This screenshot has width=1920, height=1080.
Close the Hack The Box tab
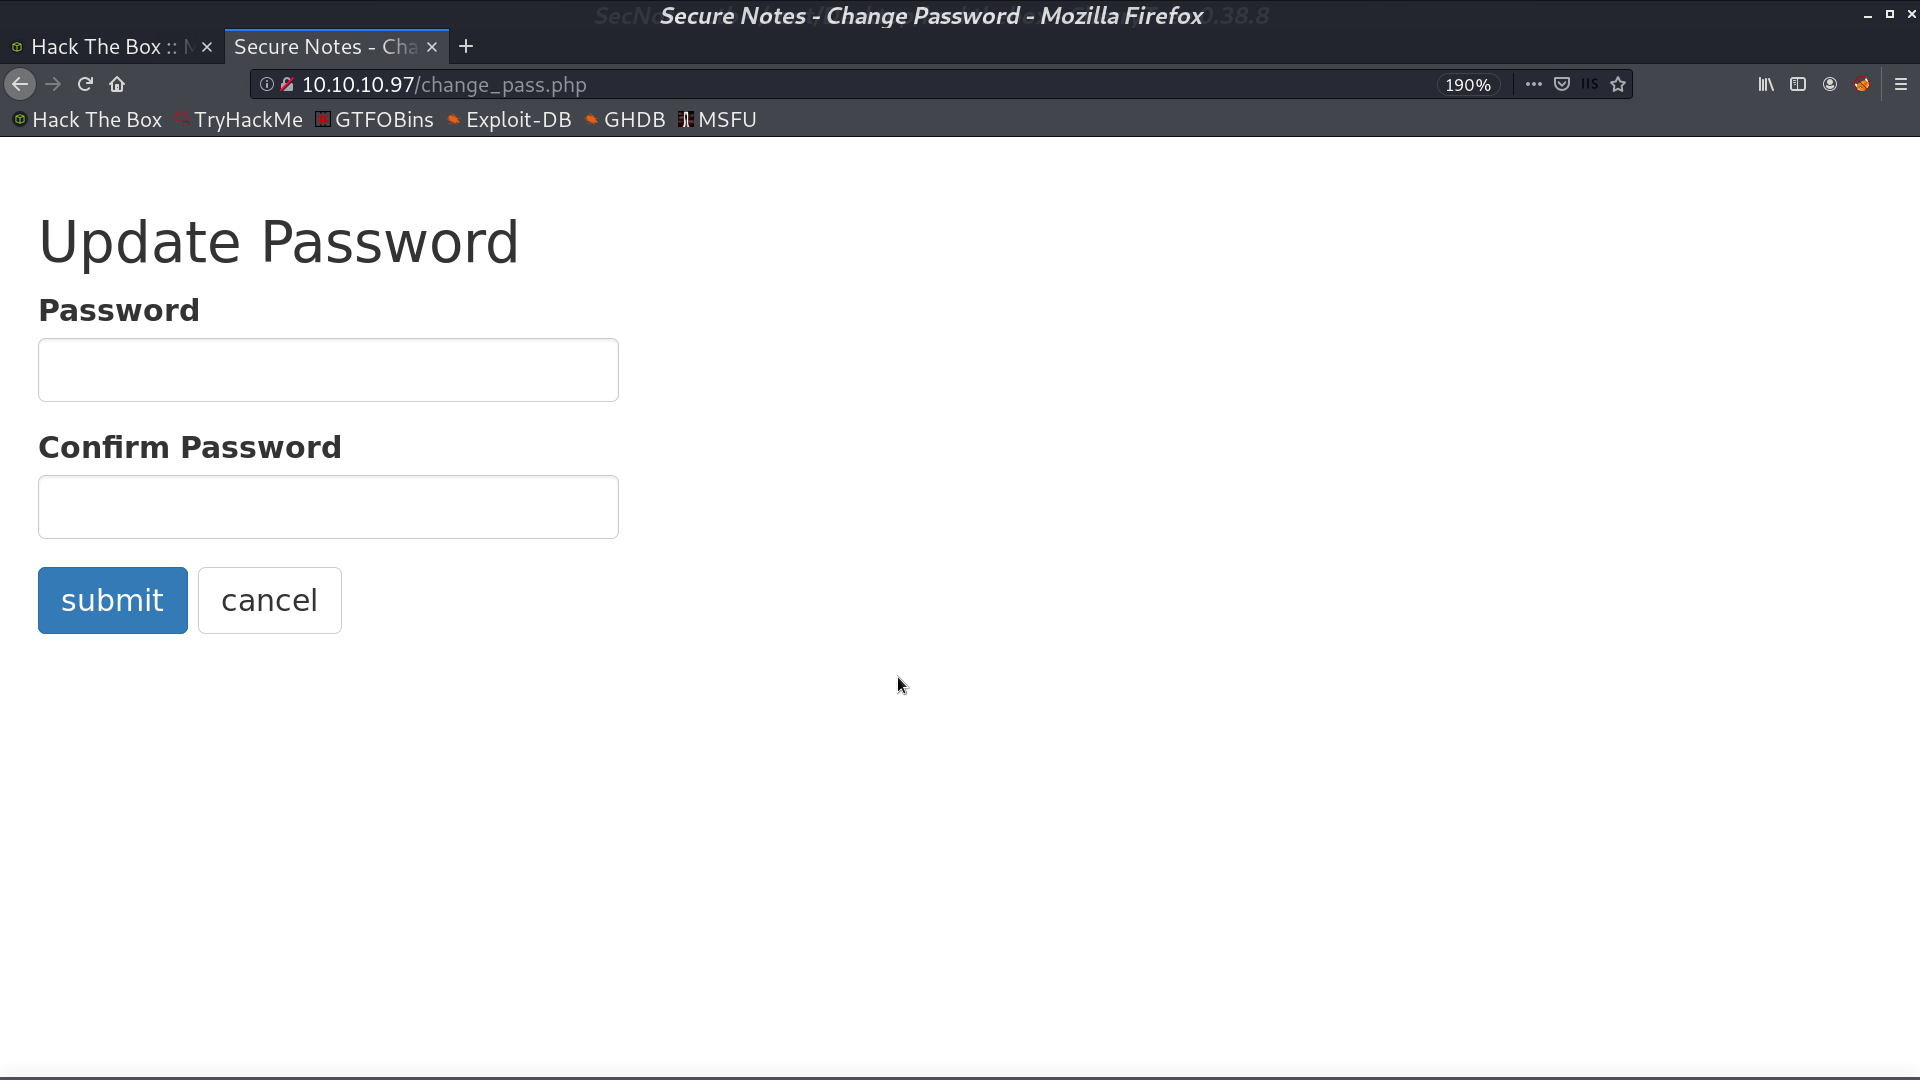click(207, 47)
